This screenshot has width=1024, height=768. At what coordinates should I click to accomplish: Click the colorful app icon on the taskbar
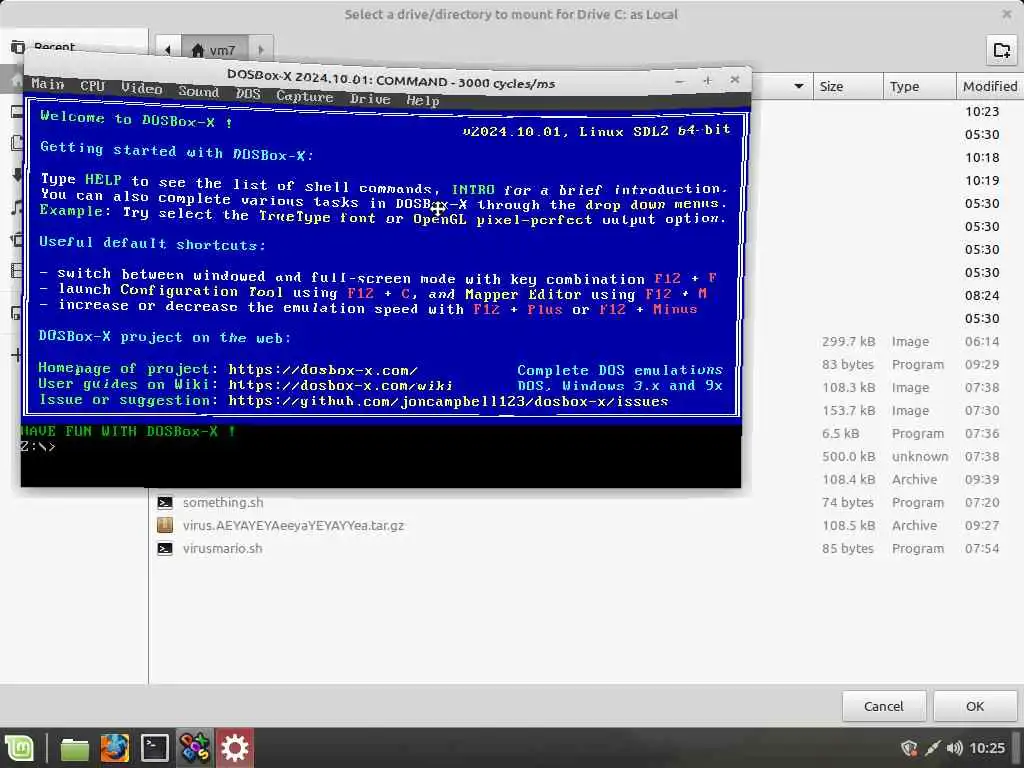(195, 748)
